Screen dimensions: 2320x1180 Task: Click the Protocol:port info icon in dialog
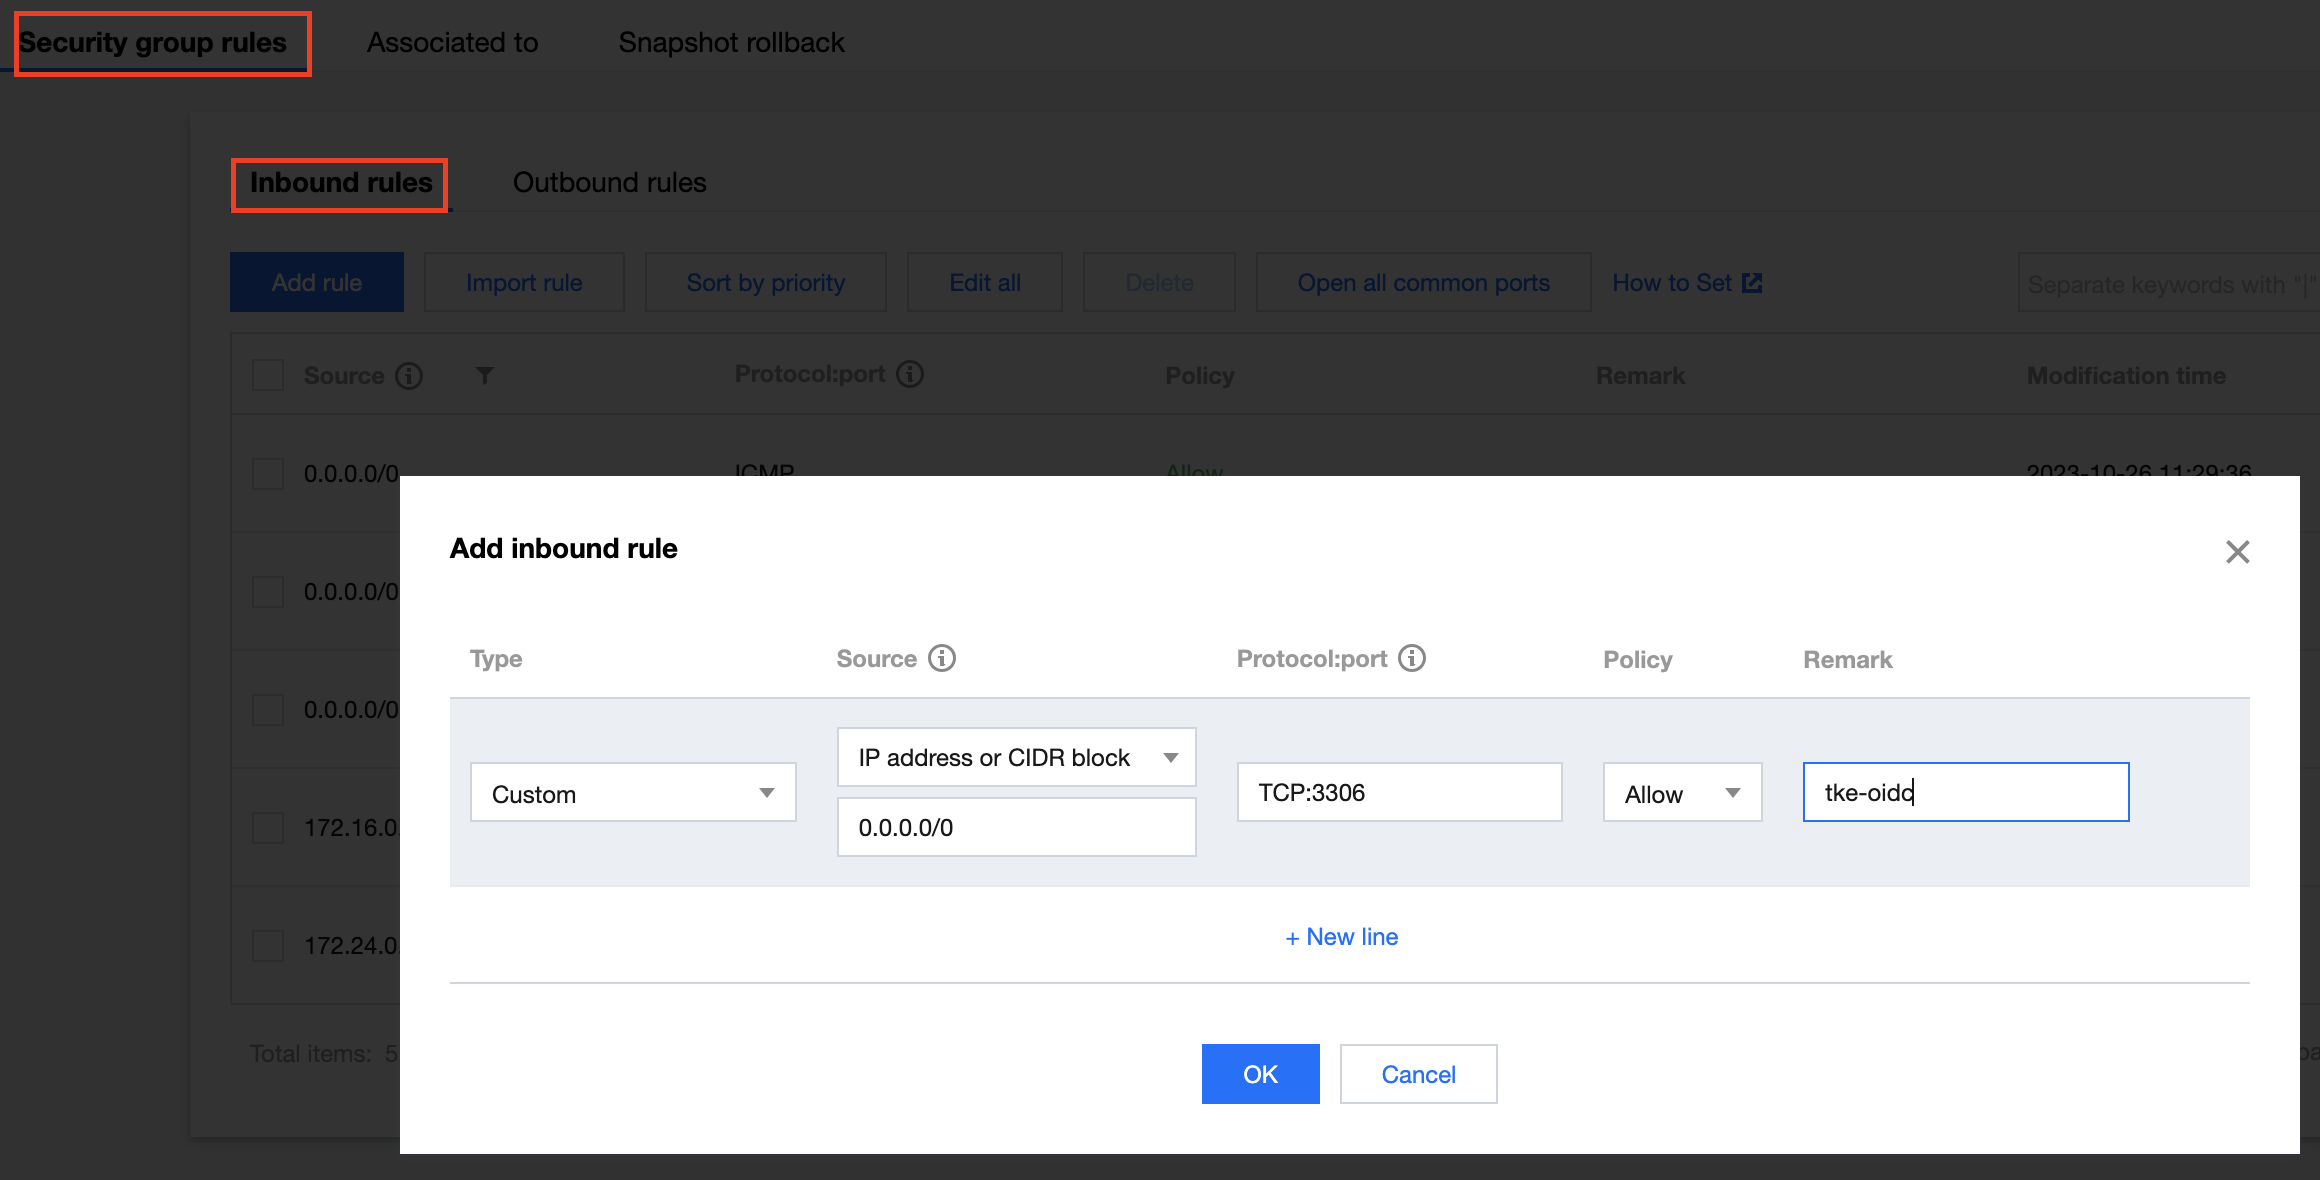[1412, 658]
